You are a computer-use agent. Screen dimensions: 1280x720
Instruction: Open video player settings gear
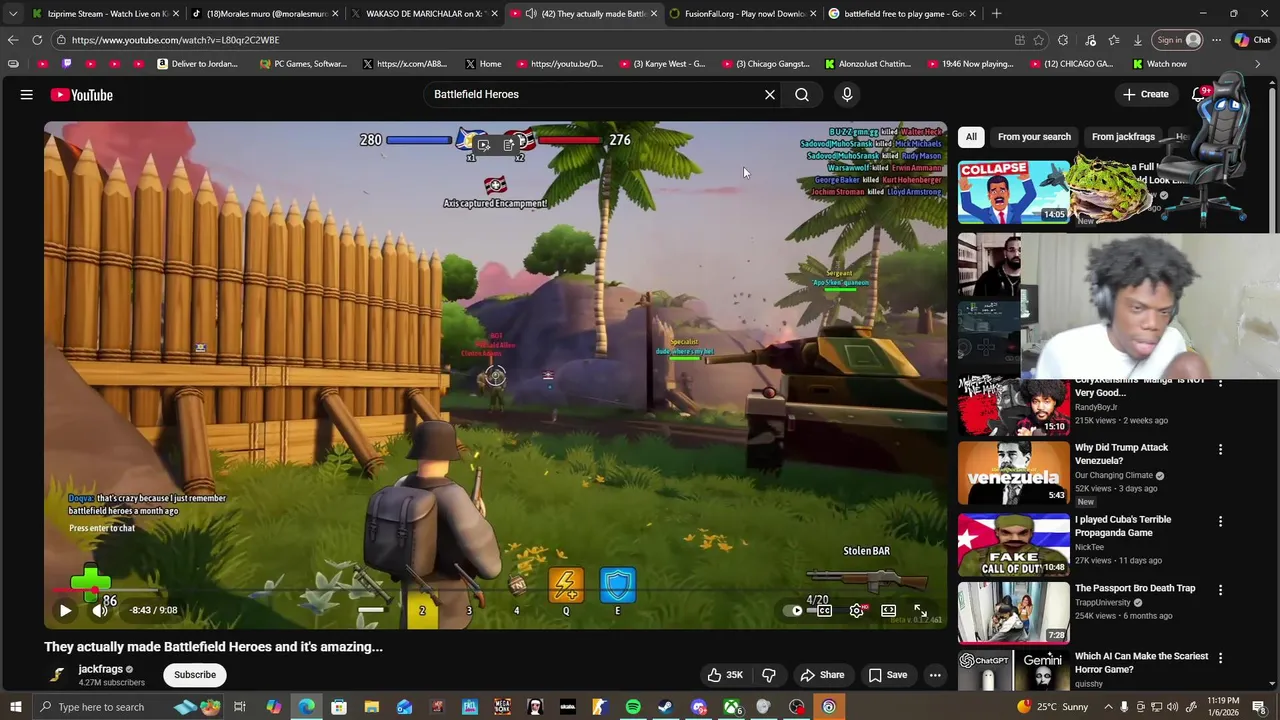click(857, 610)
